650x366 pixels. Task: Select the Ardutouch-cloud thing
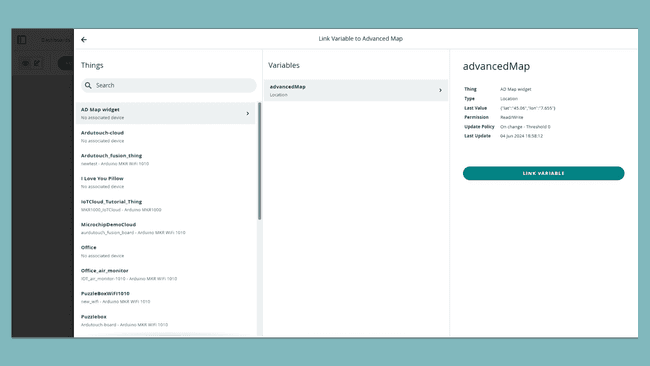166,136
